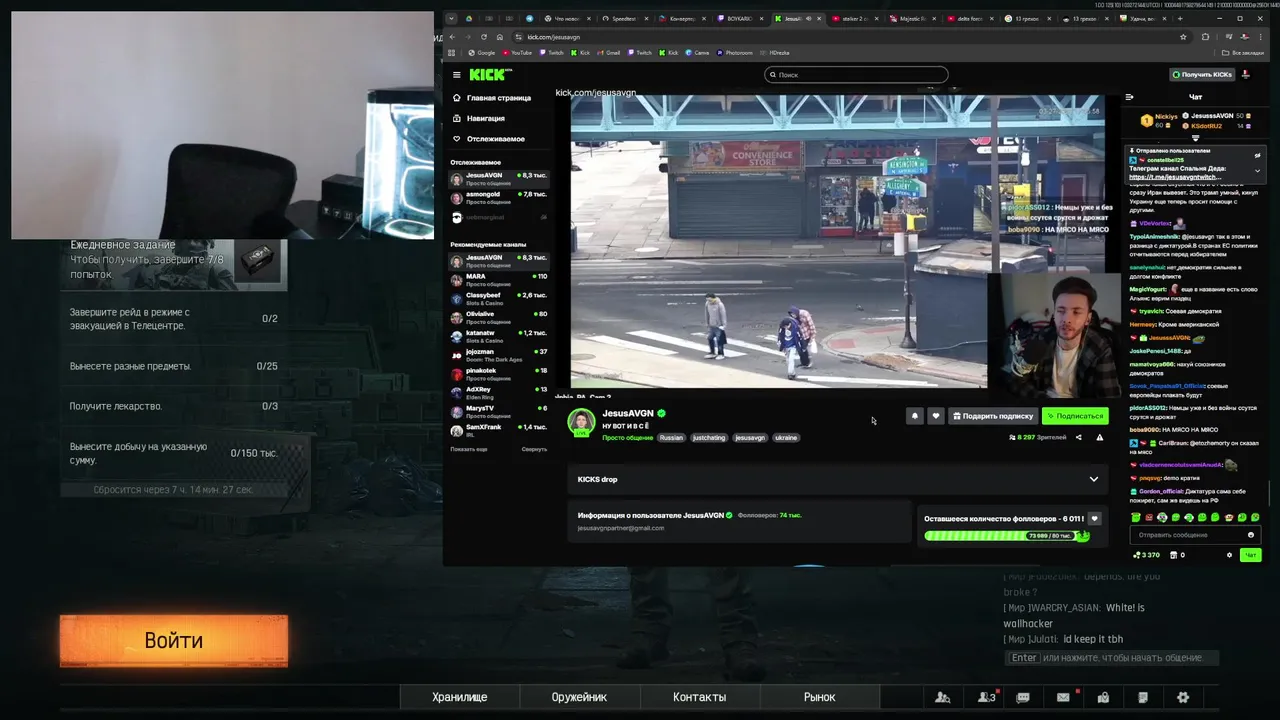Open the Kick hamburger sidebar menu
This screenshot has height=720, width=1280.
pos(456,75)
